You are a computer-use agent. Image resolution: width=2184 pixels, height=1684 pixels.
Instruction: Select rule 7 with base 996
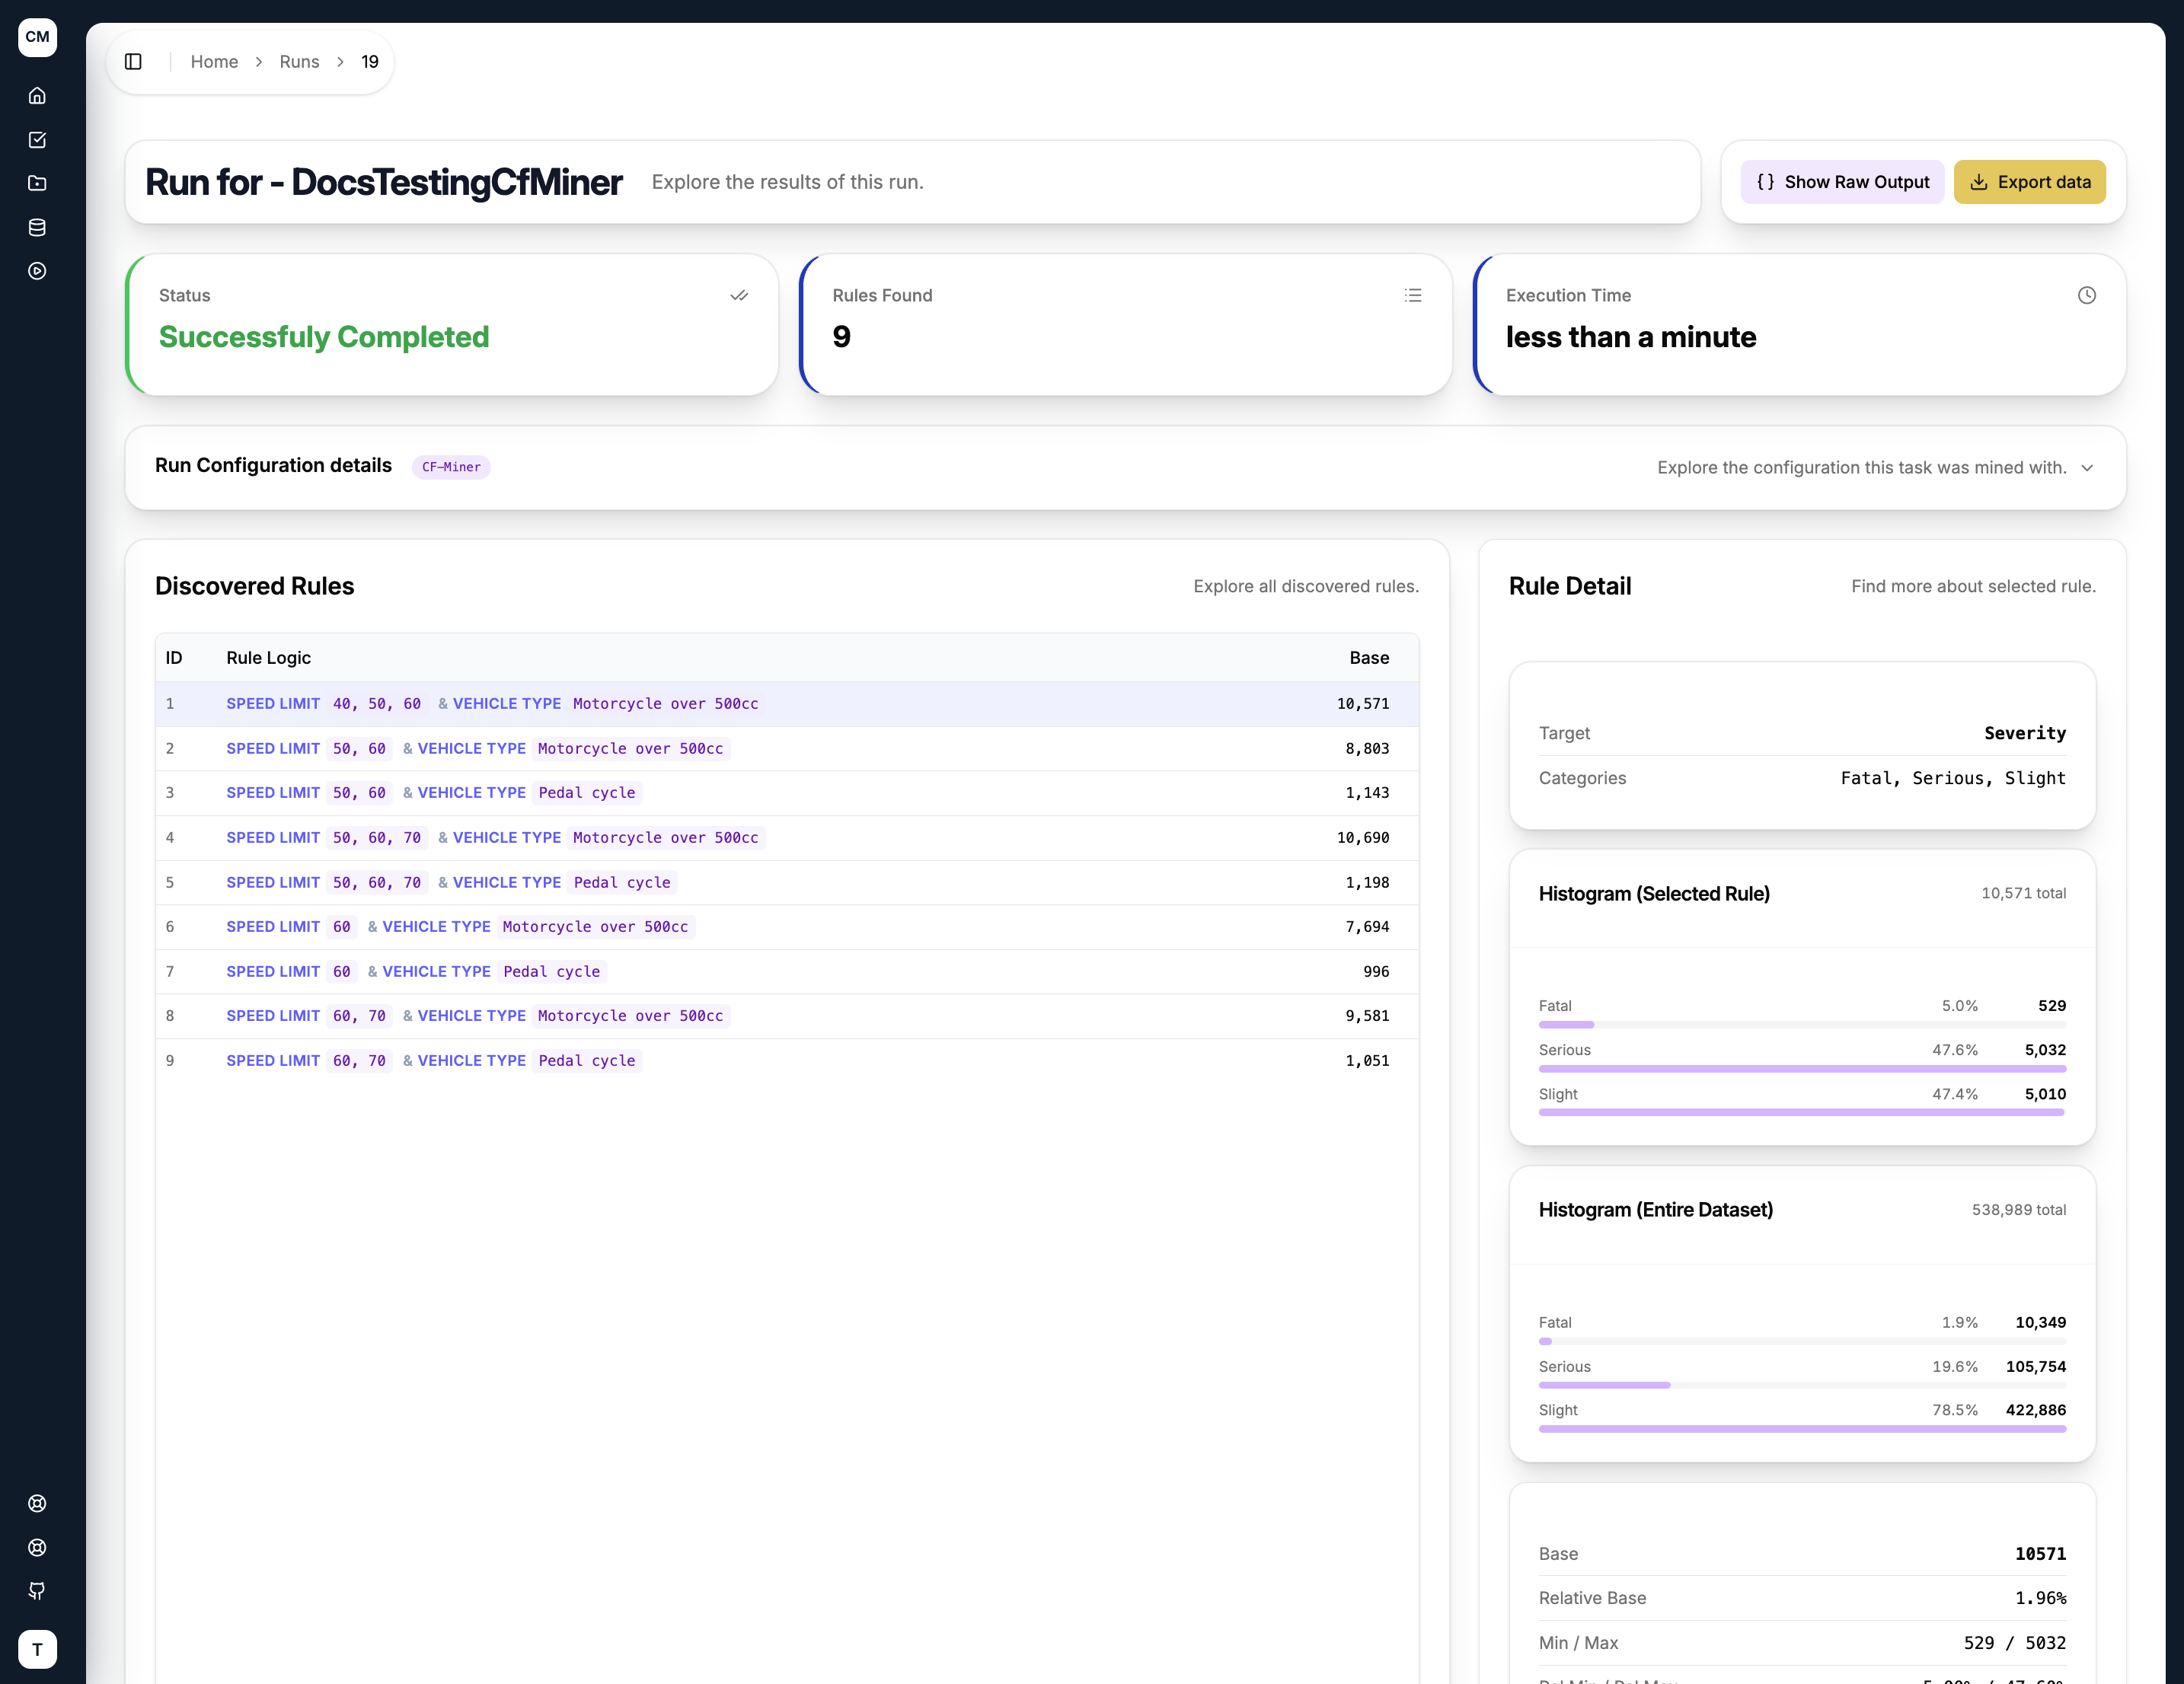point(787,972)
